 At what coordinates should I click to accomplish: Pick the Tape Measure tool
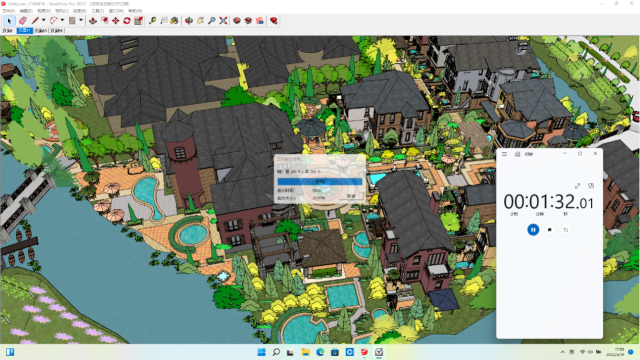click(152, 20)
